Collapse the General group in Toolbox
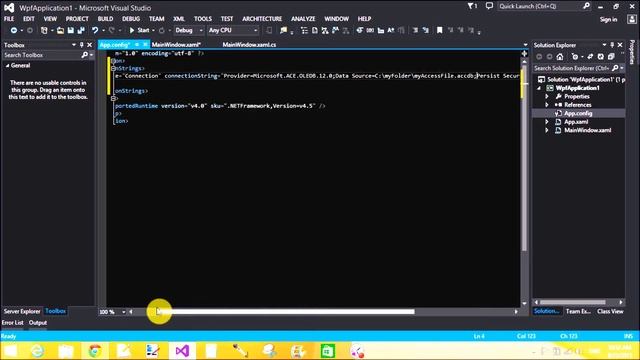Screen dimensions: 640x360 pyautogui.click(x=7, y=66)
